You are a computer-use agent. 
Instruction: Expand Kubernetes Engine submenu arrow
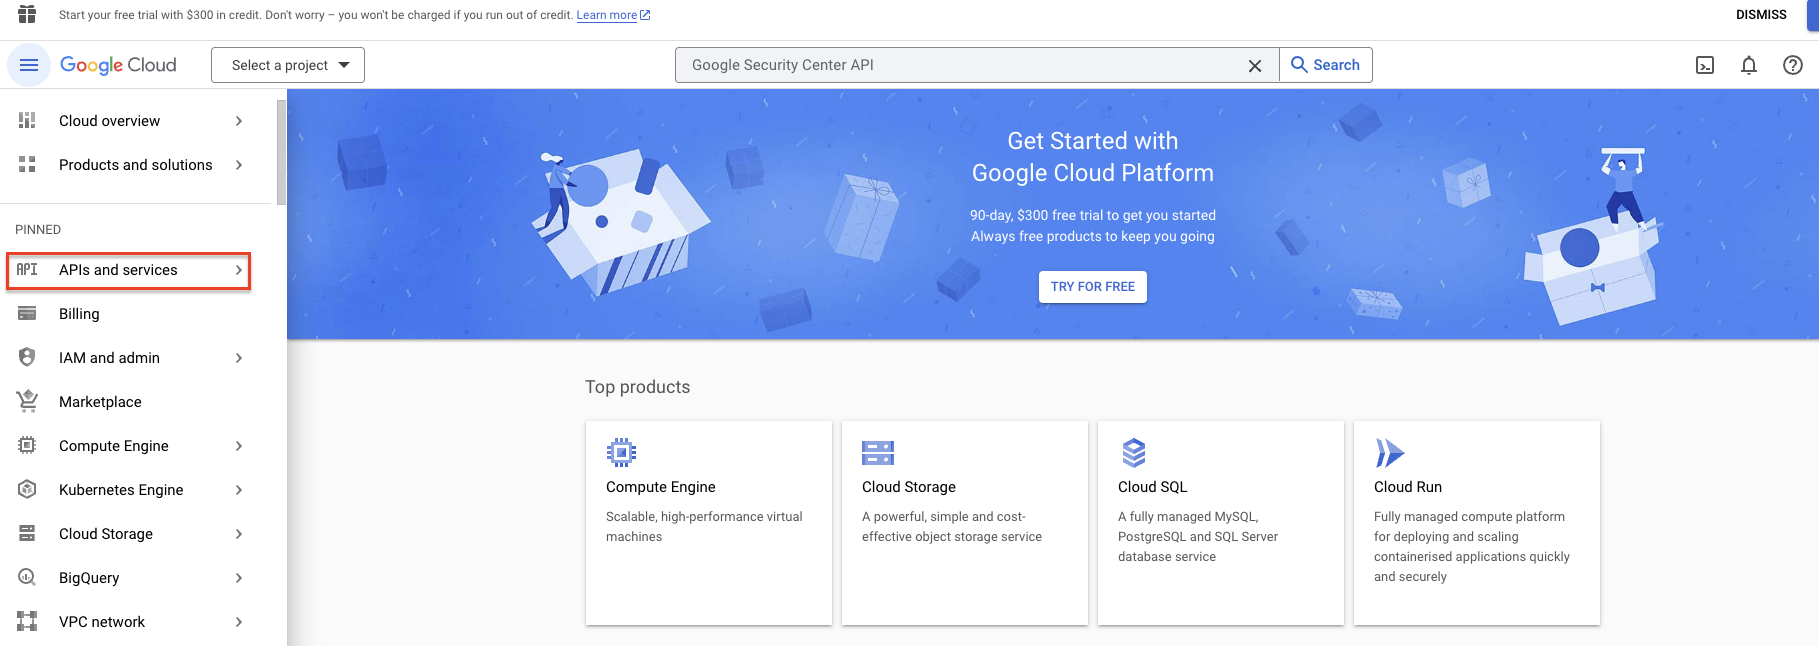pyautogui.click(x=239, y=490)
